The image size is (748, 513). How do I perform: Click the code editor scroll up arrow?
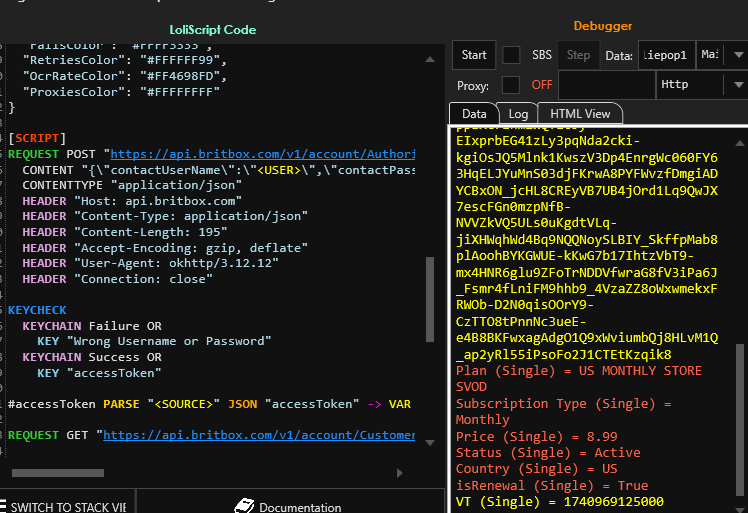(x=430, y=59)
